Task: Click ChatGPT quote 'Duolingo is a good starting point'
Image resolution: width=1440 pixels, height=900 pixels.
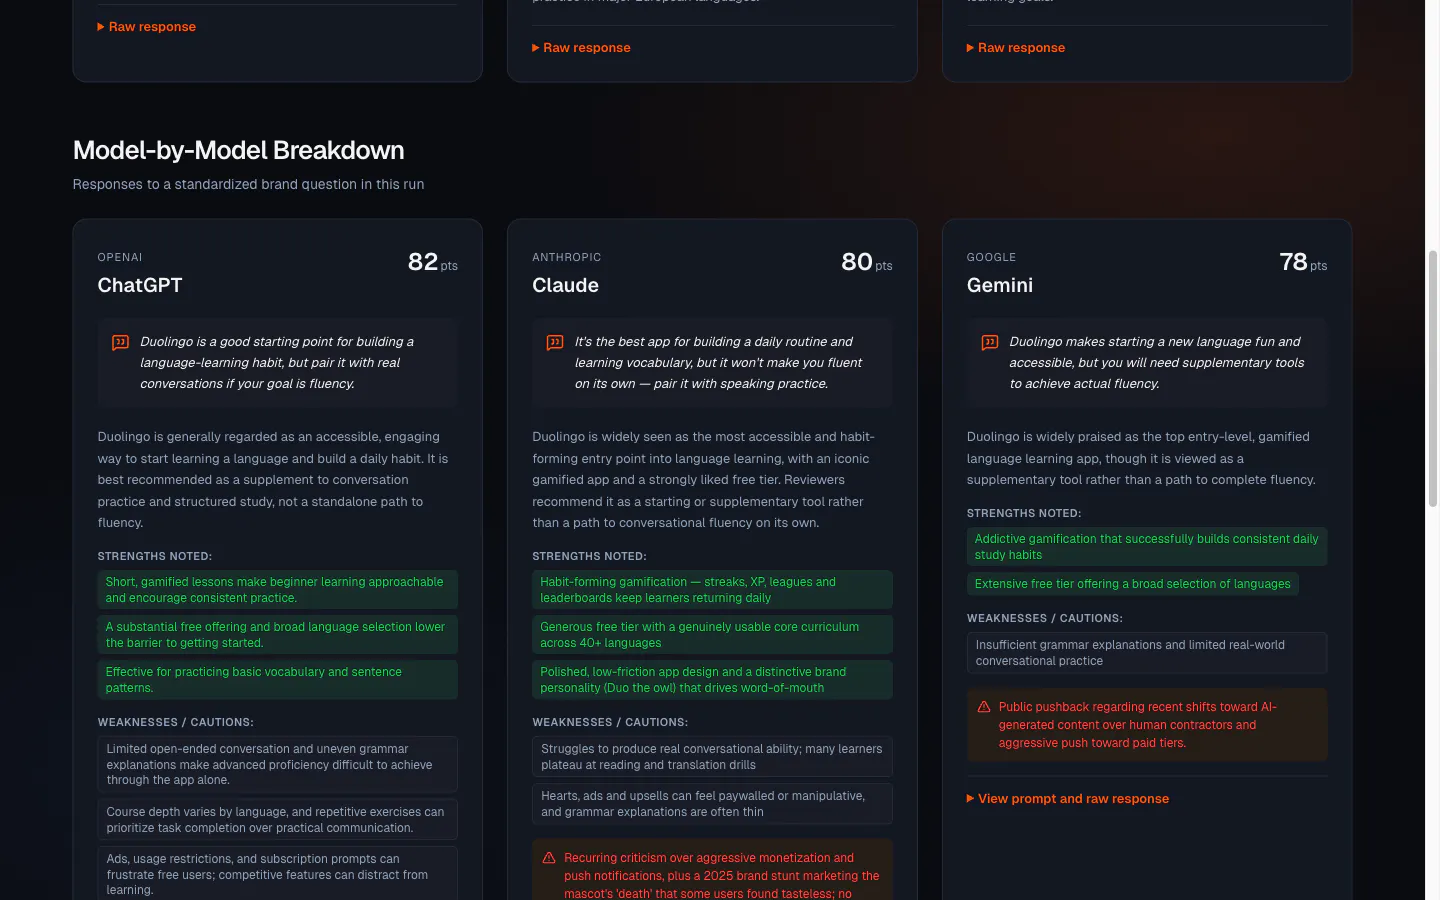Action: 277,363
